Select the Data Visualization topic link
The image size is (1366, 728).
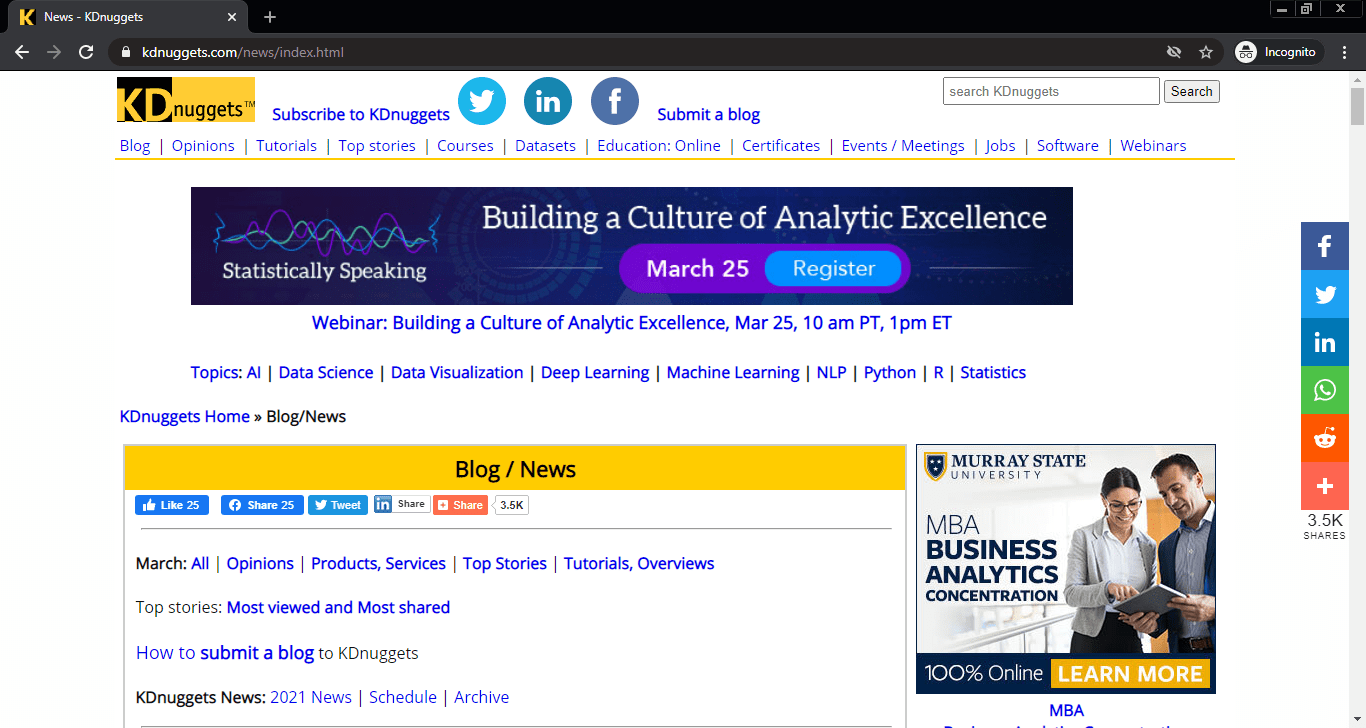[457, 372]
